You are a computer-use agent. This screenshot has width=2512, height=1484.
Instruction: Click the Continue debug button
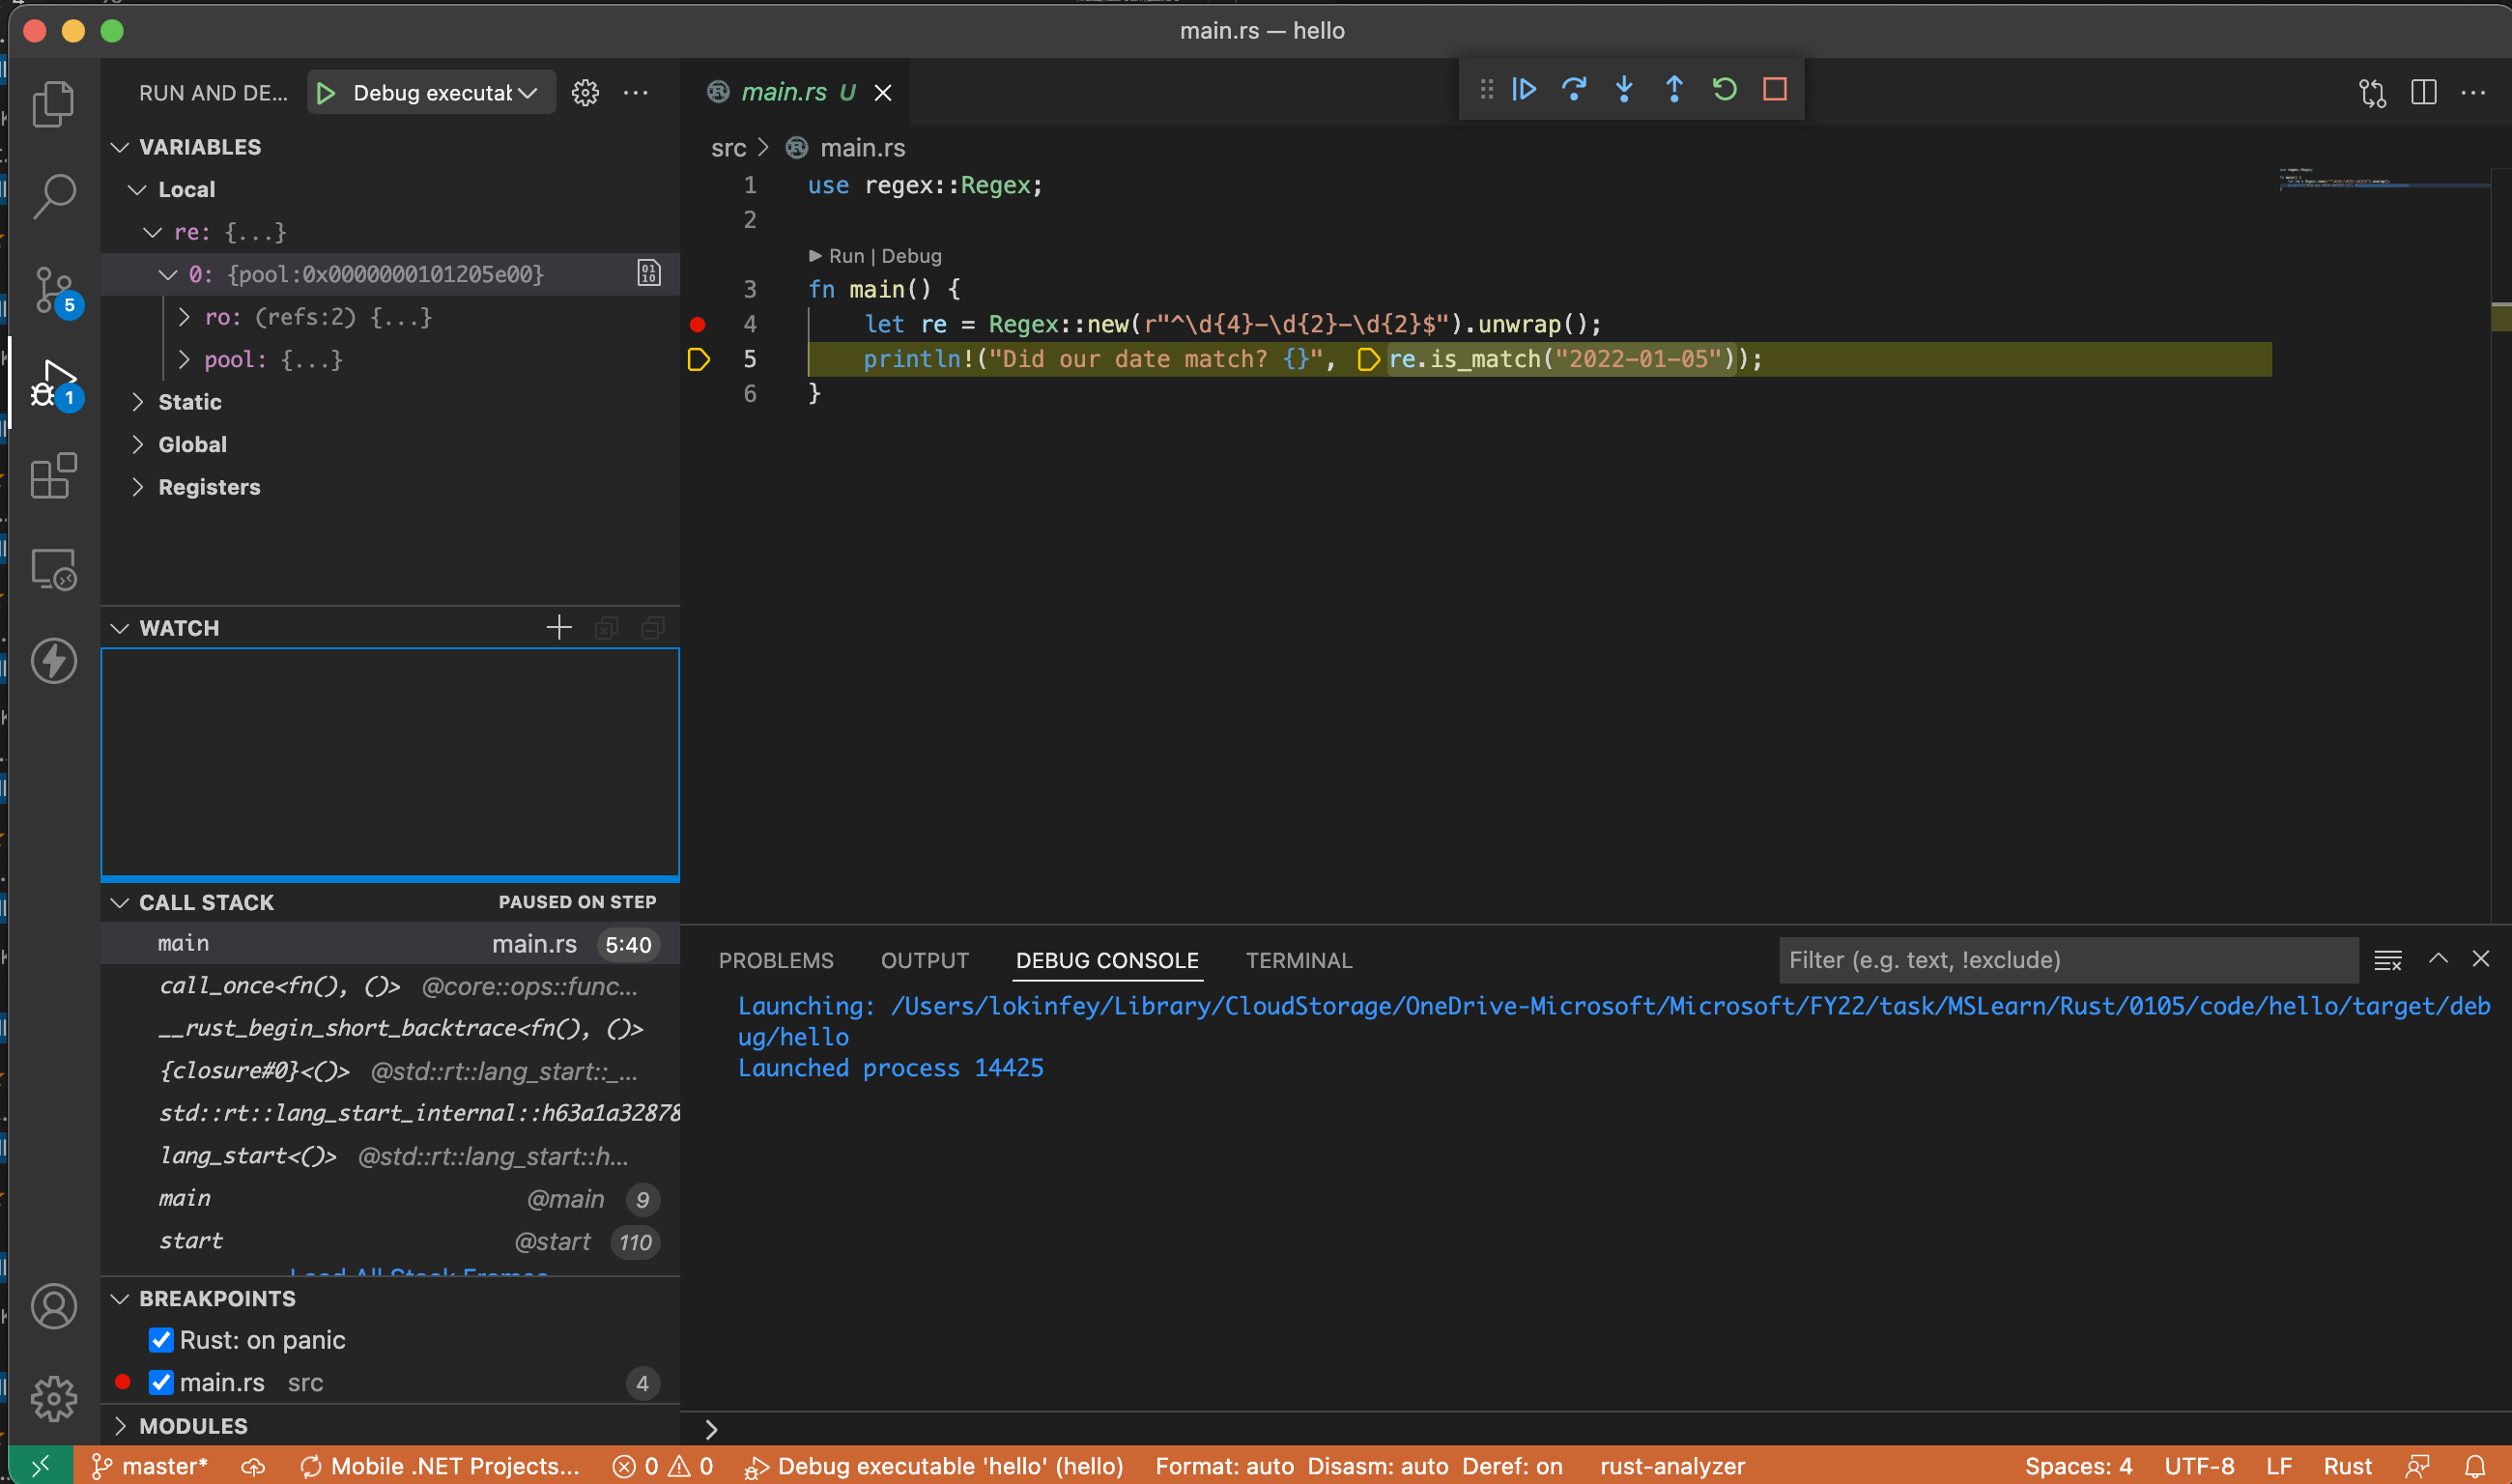pyautogui.click(x=1524, y=90)
